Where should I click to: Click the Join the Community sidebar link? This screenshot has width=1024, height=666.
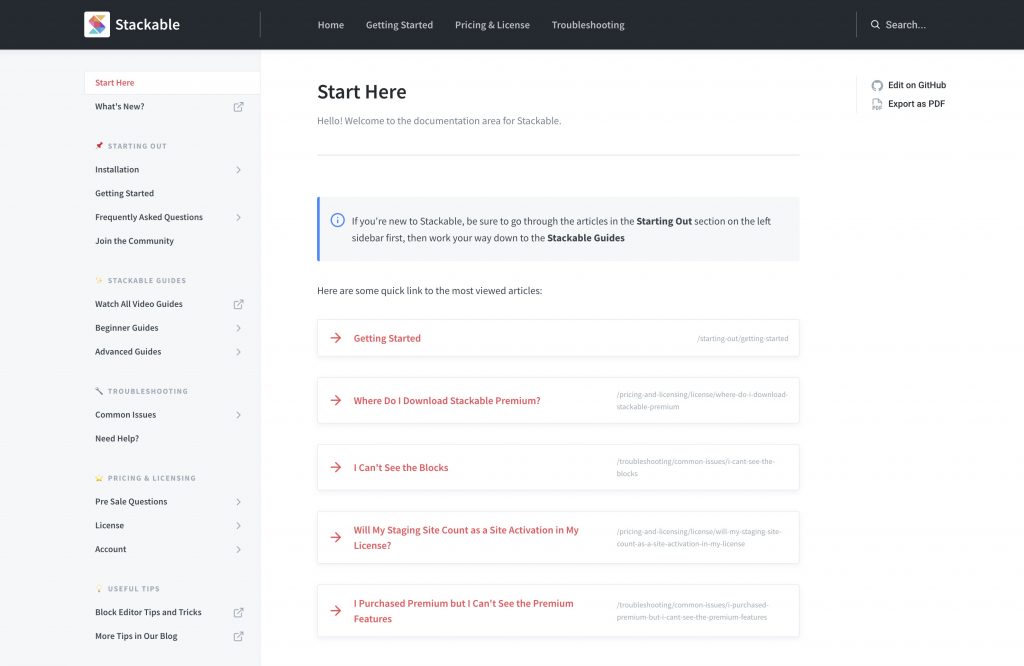coord(134,241)
